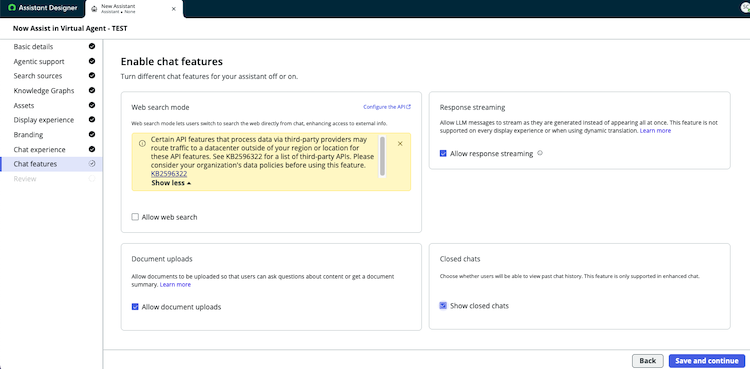750x369 pixels.
Task: Collapse the warning with Show less
Action: click(x=171, y=183)
